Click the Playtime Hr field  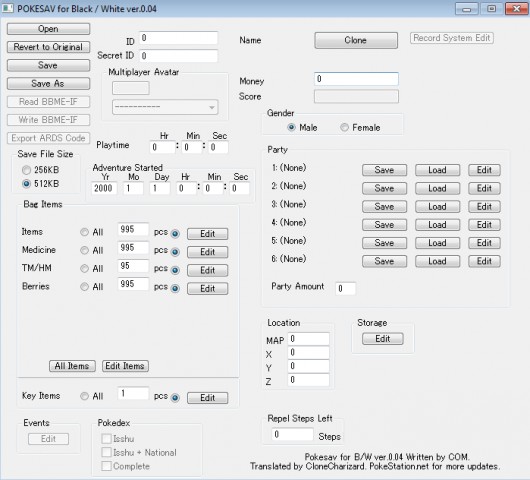(162, 147)
